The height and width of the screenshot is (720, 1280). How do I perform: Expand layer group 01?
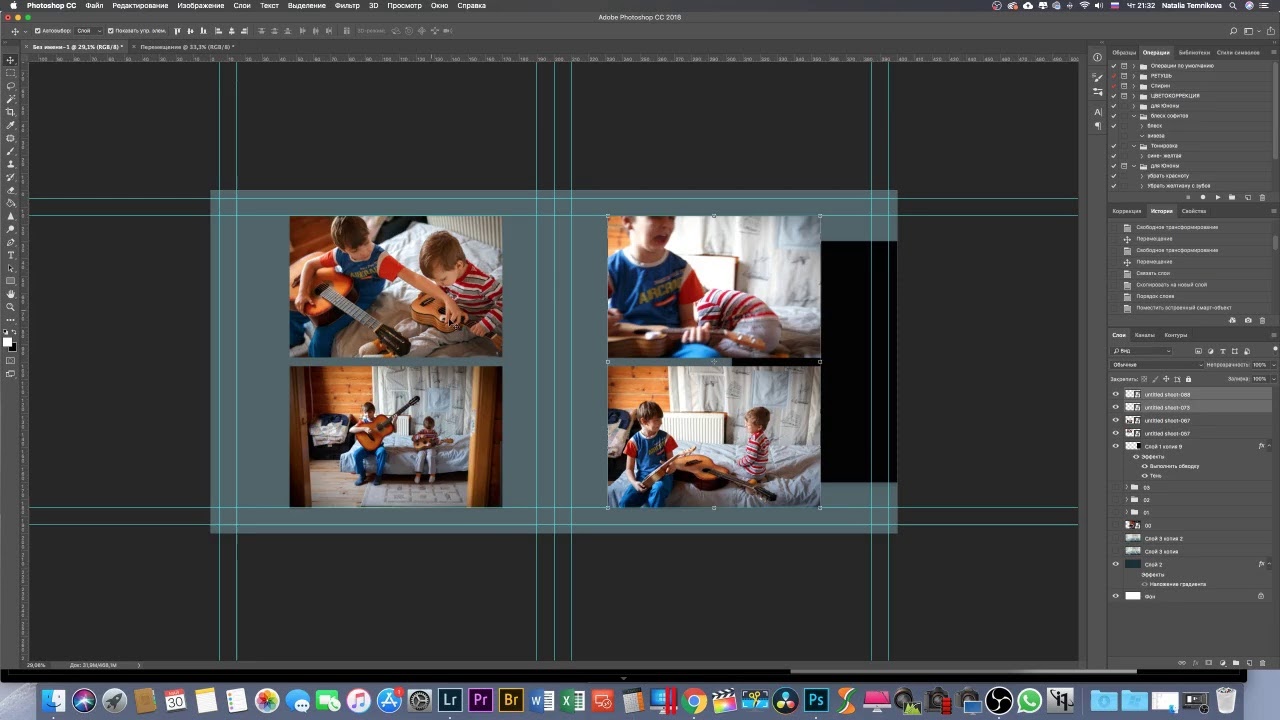(1126, 512)
